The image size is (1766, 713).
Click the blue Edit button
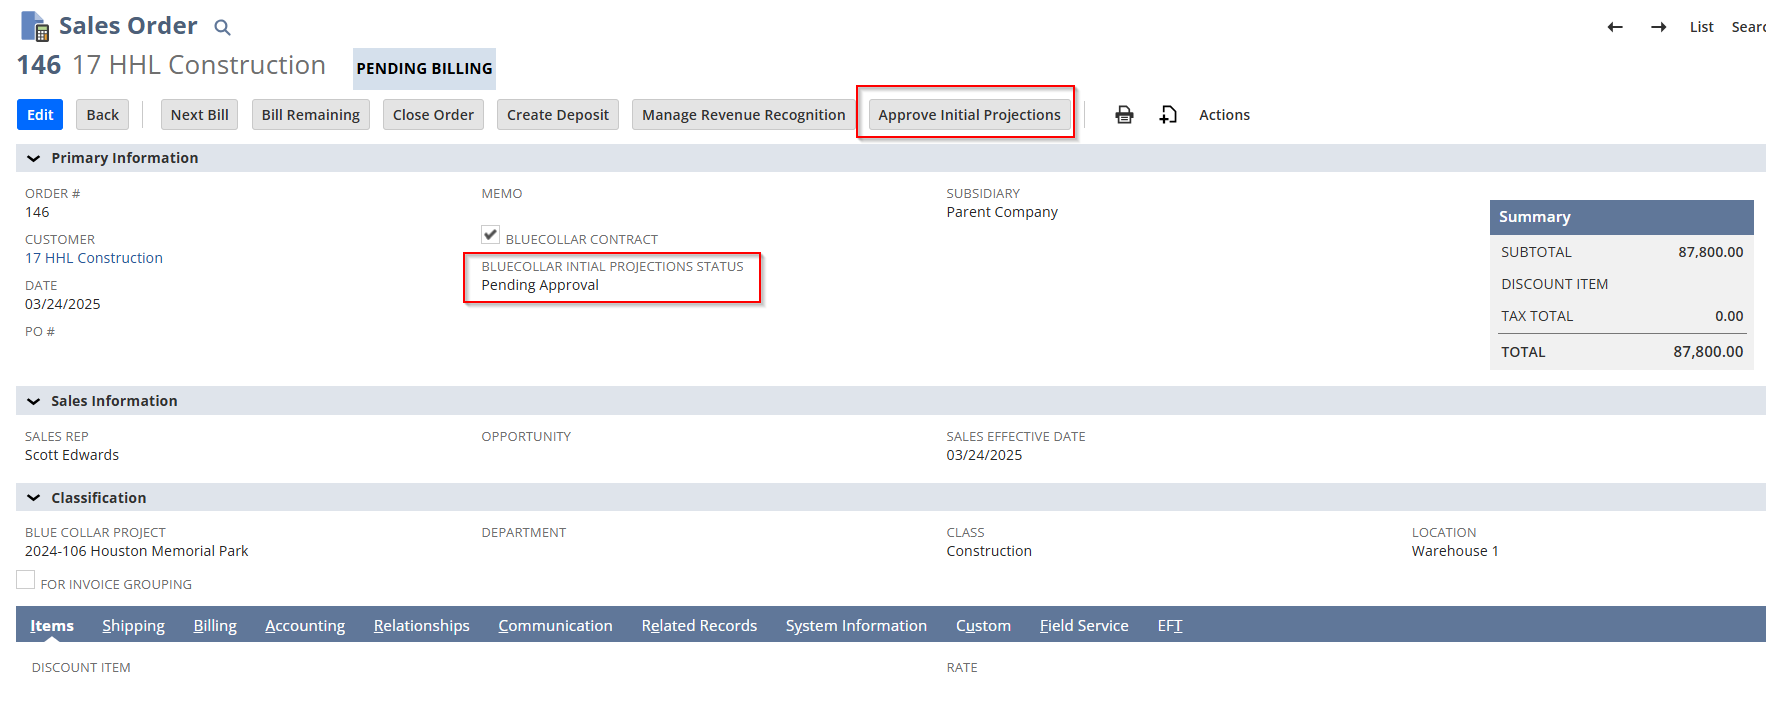click(40, 115)
